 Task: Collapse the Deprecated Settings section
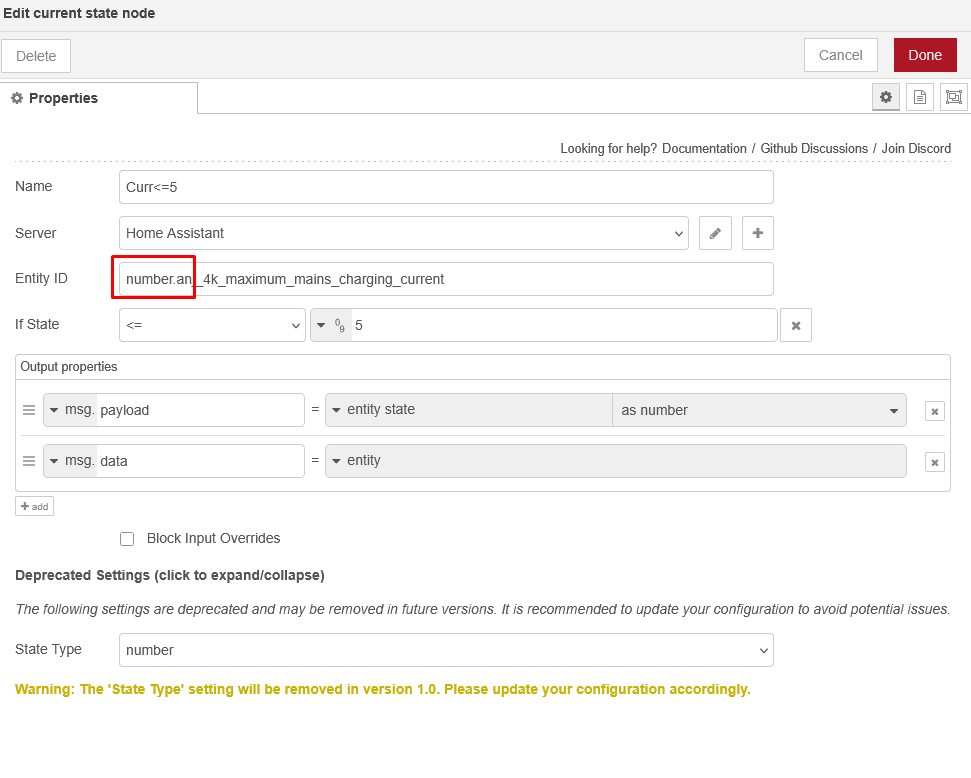(170, 575)
